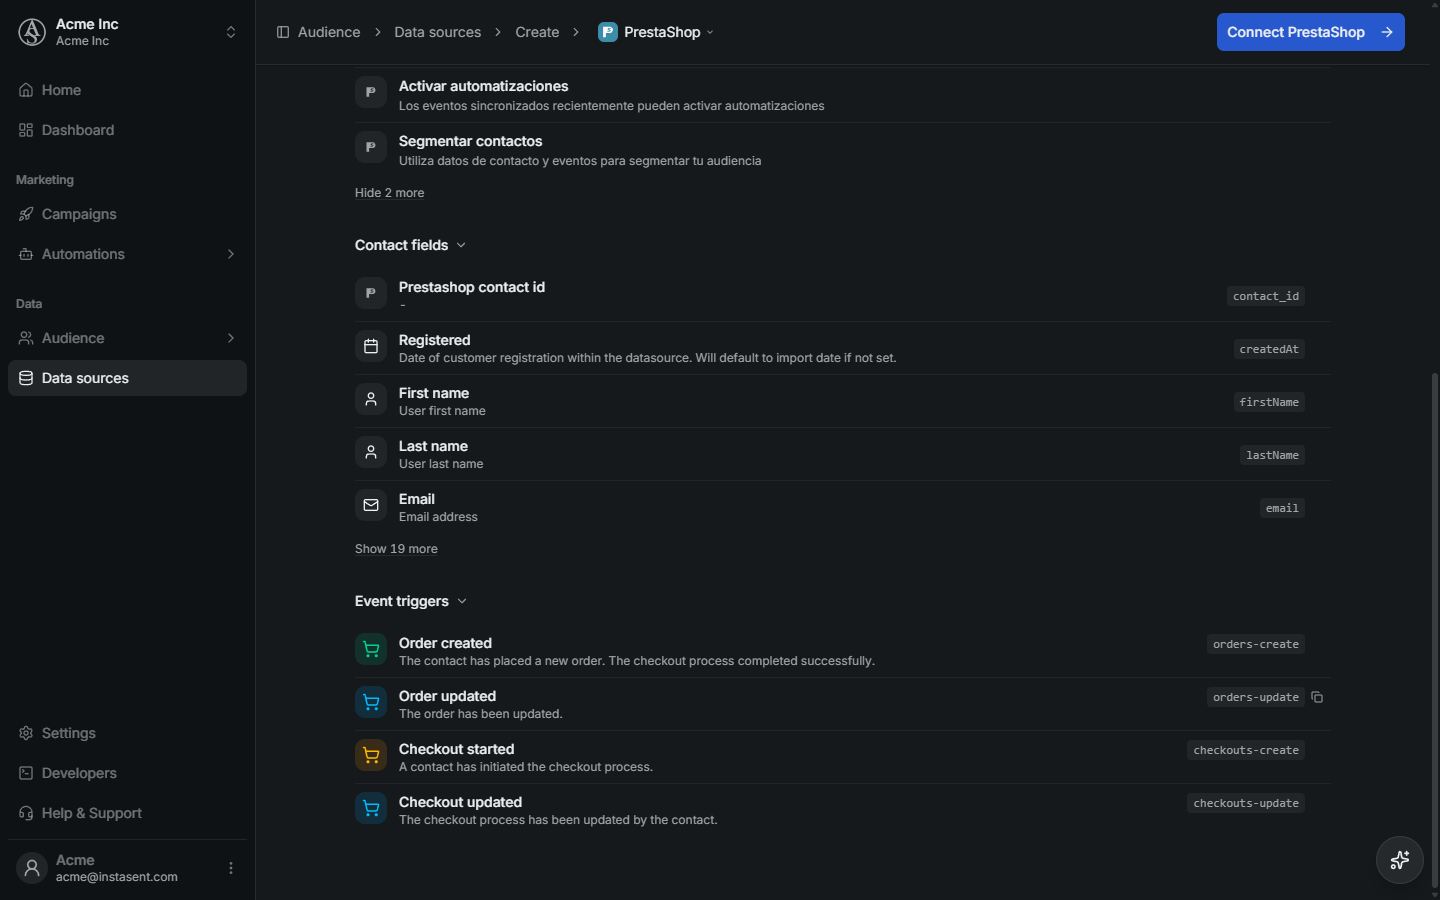Click the copy icon next to orders-update
The image size is (1440, 900).
(x=1317, y=697)
